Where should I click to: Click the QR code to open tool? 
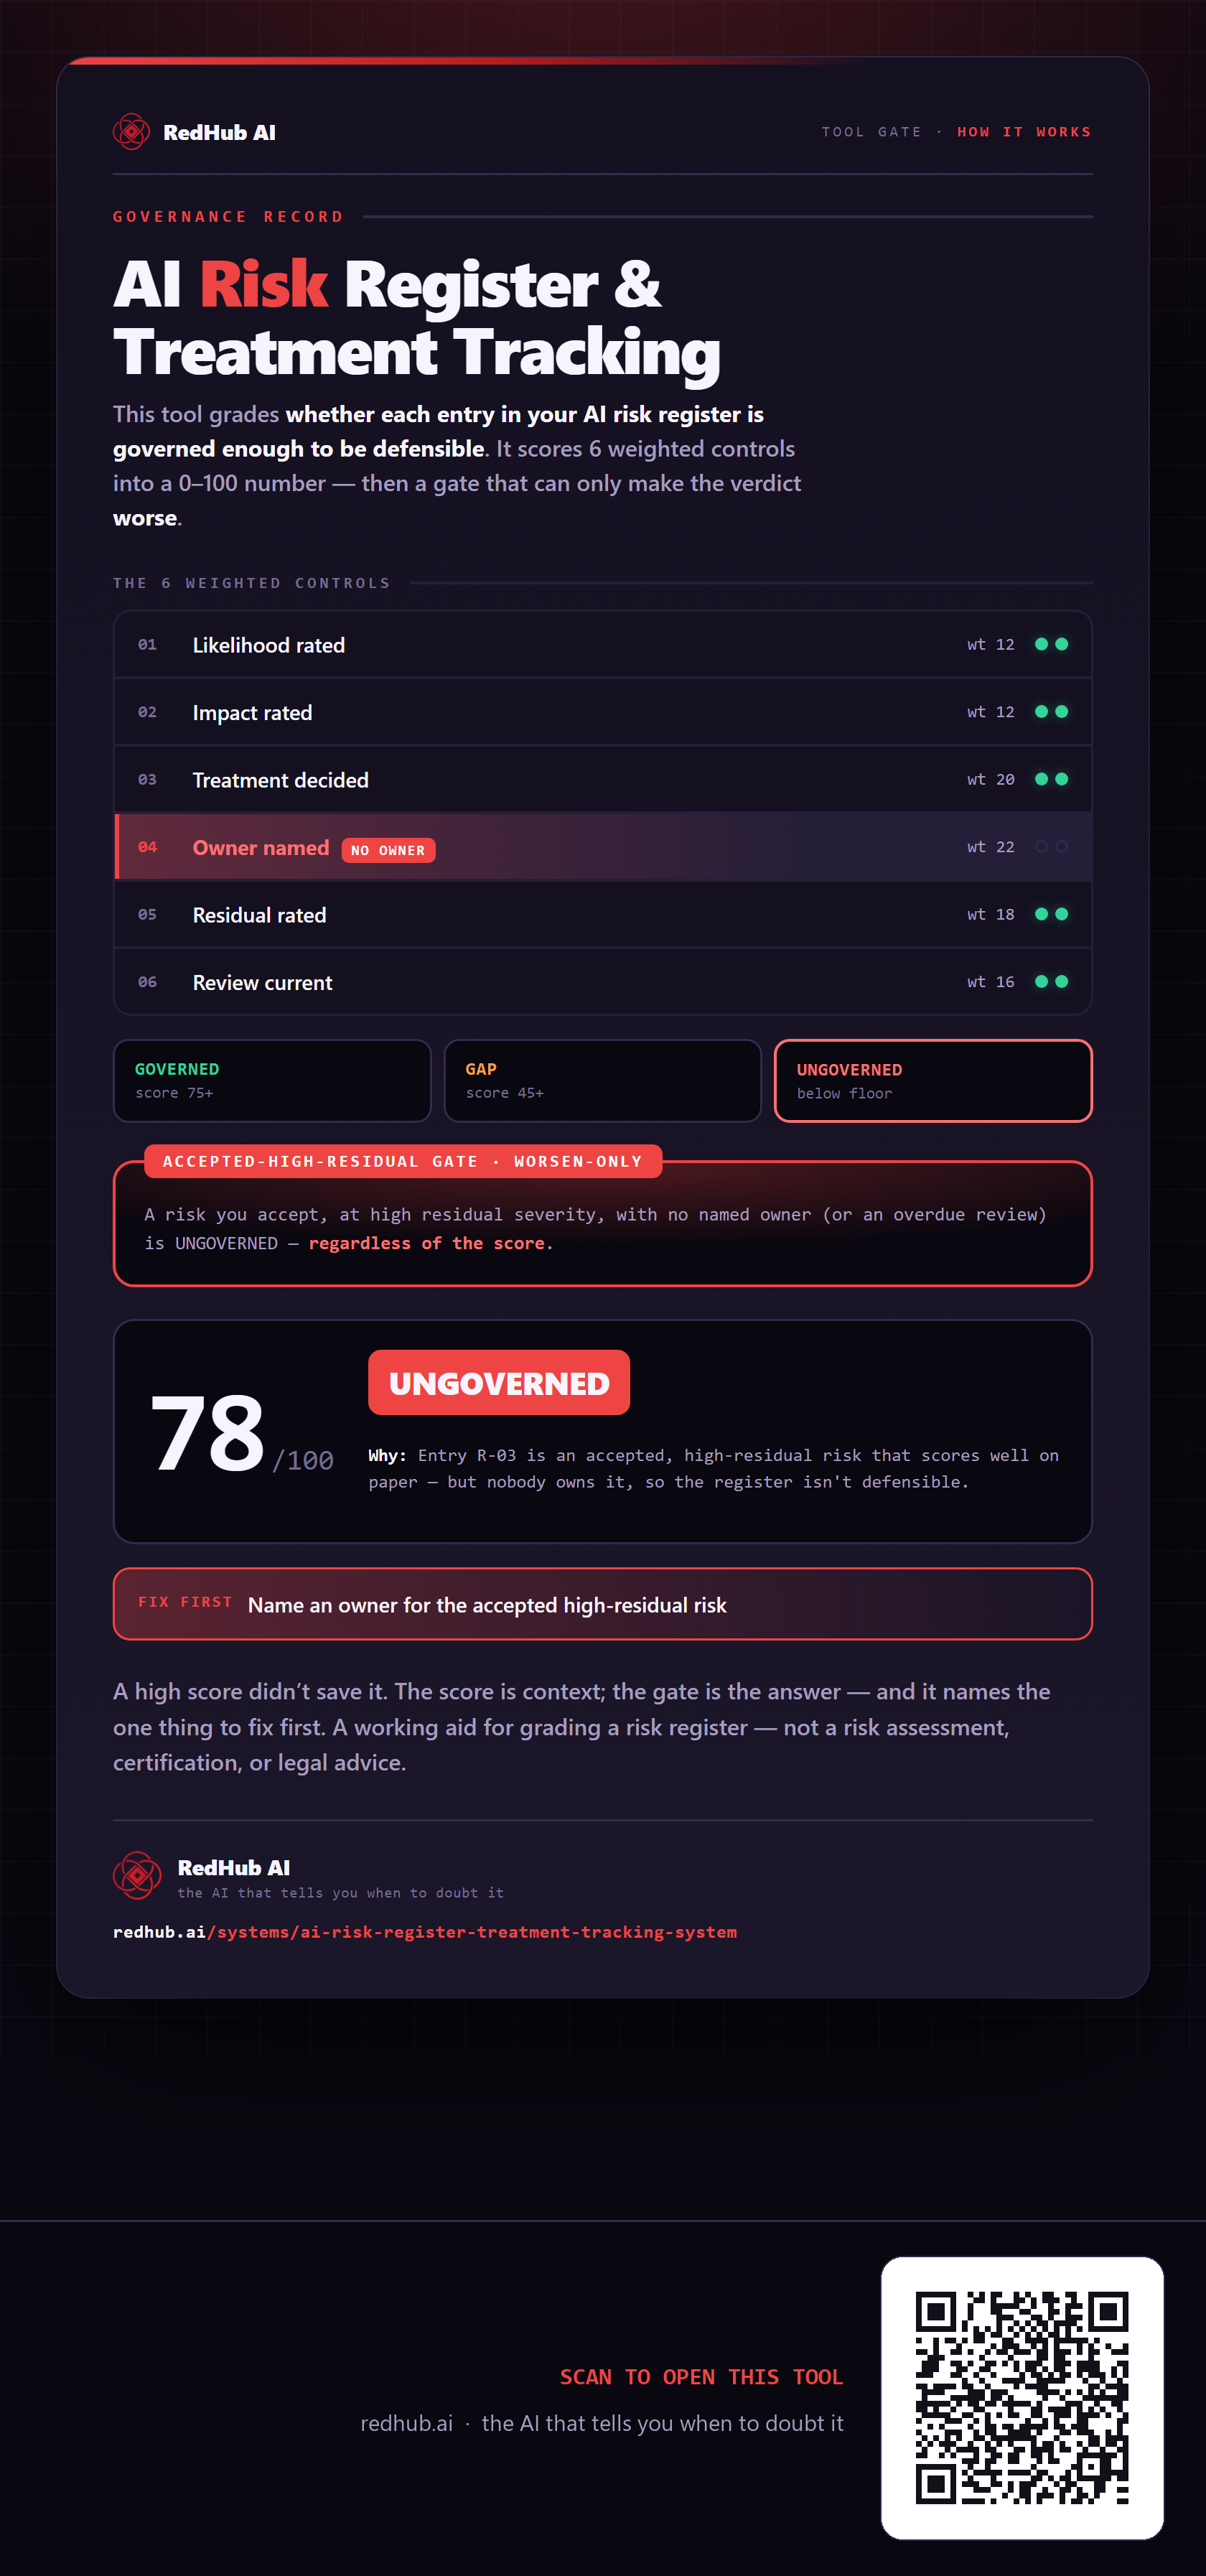[1022, 2397]
